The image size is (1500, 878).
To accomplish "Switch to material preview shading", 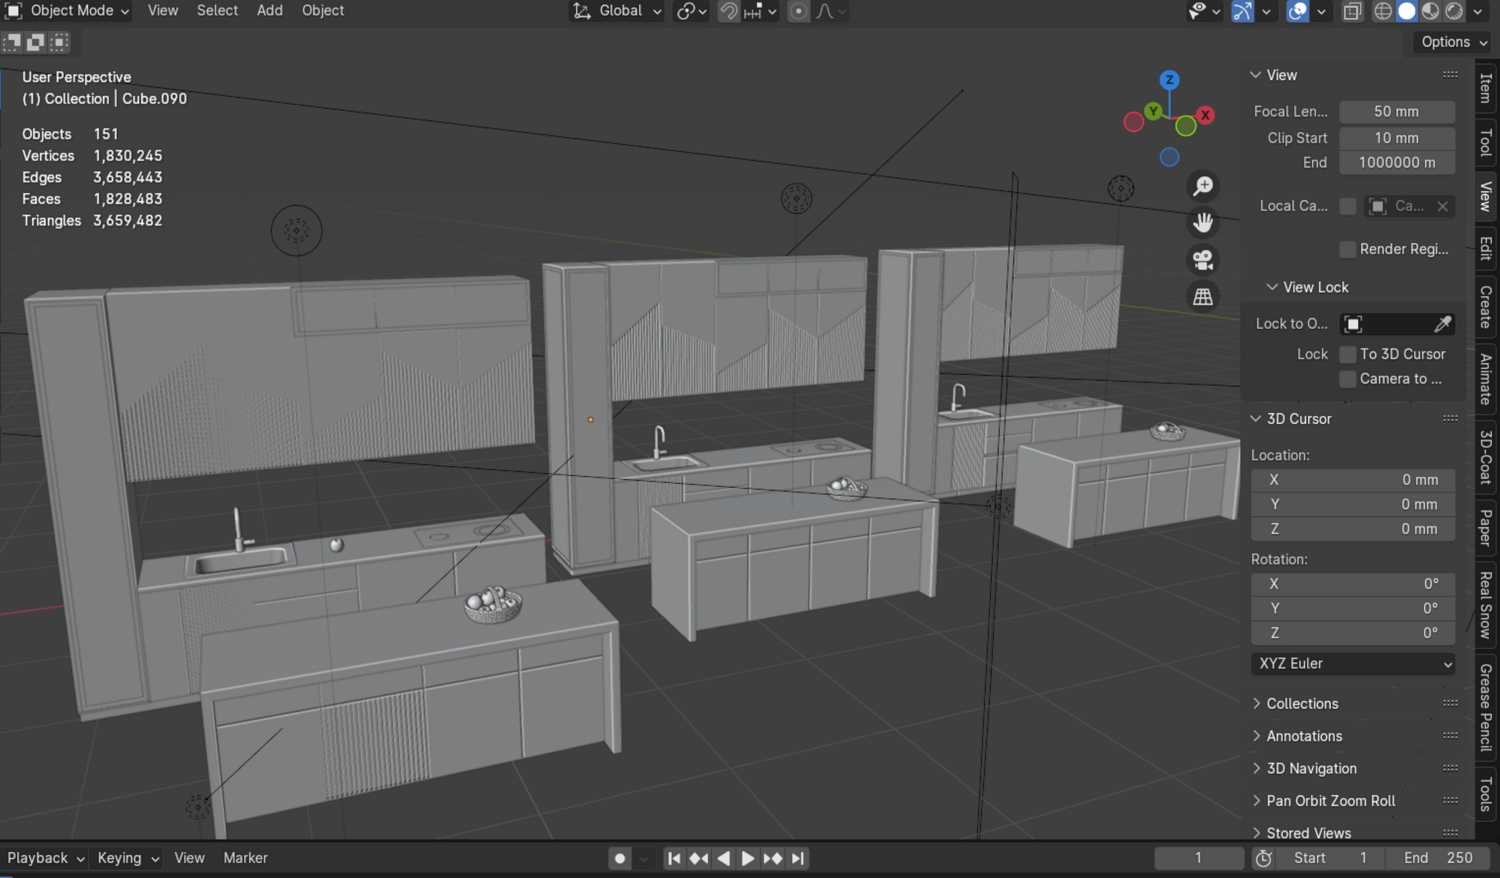I will click(x=1431, y=11).
